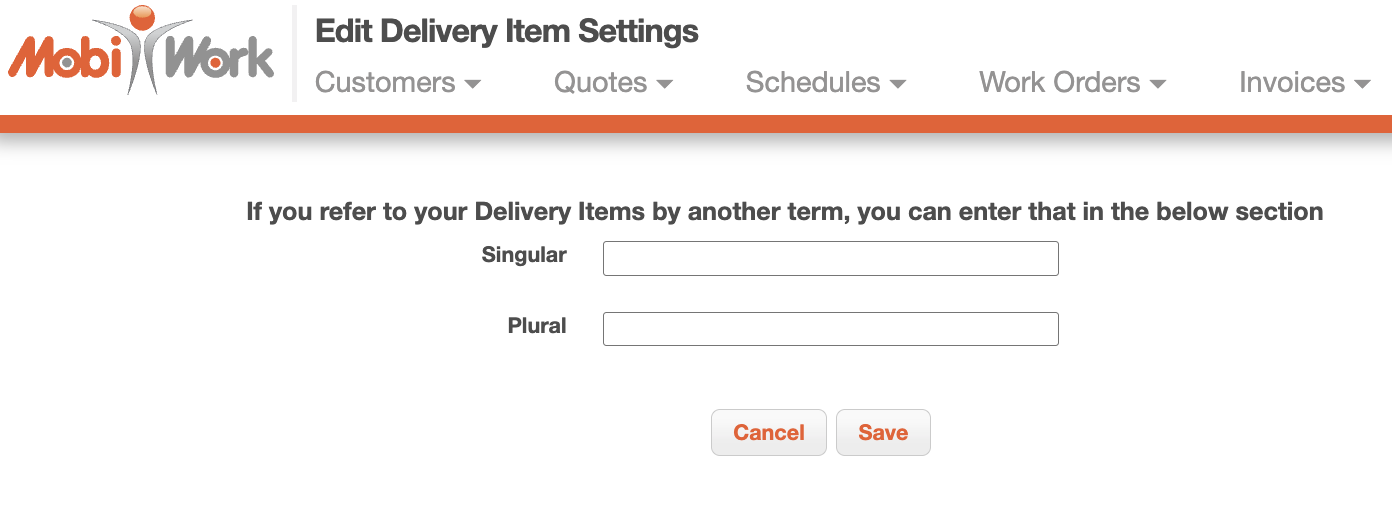The height and width of the screenshot is (526, 1392).
Task: Click the orange divider bar under navigation
Action: click(696, 124)
